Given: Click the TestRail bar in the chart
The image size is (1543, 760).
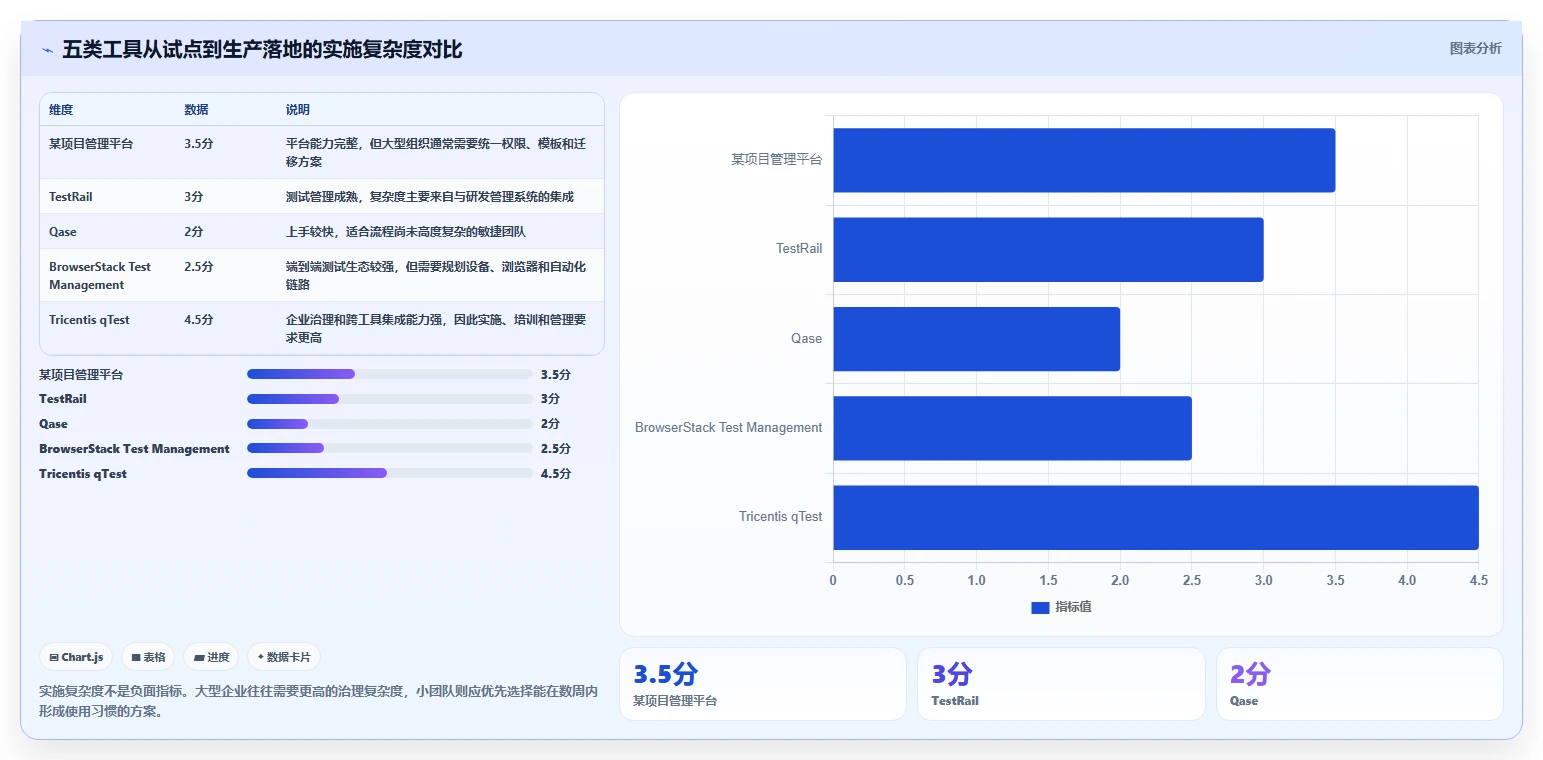Looking at the screenshot, I should 1048,249.
